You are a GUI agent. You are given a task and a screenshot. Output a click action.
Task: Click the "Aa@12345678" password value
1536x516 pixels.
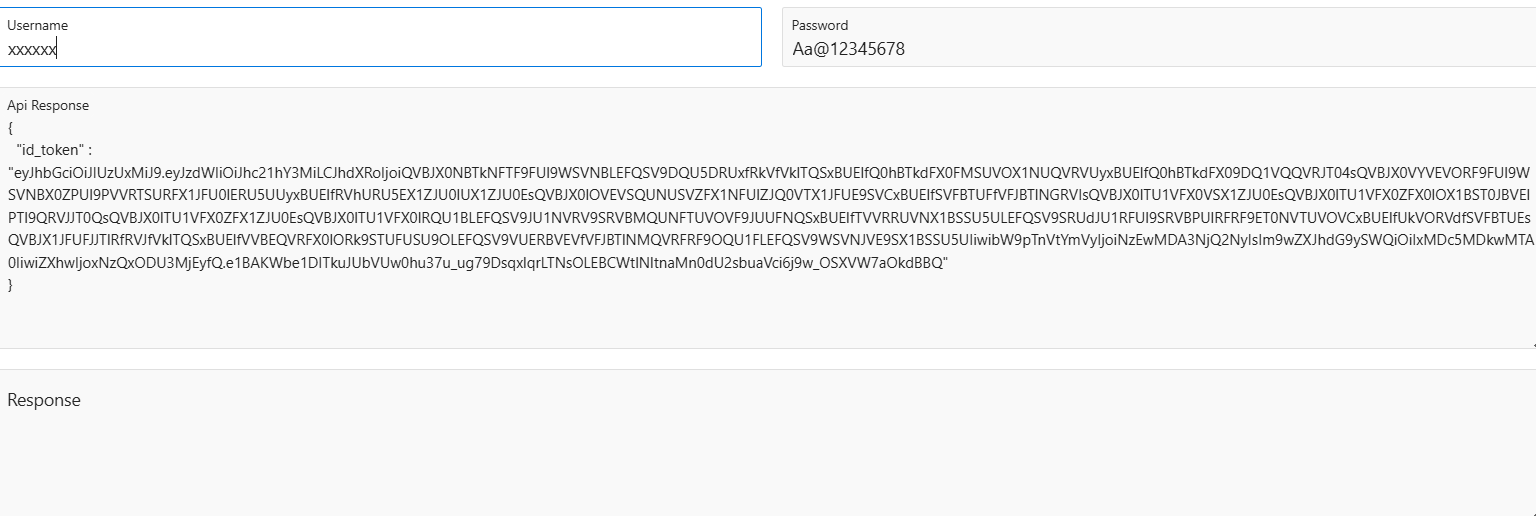click(848, 49)
